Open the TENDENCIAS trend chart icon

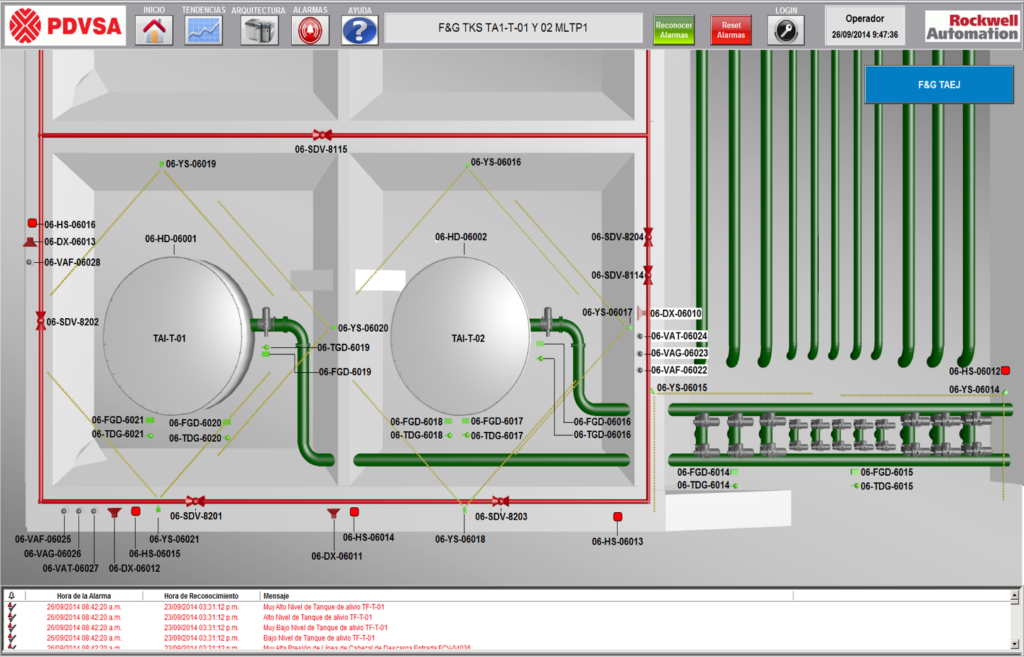click(x=205, y=30)
